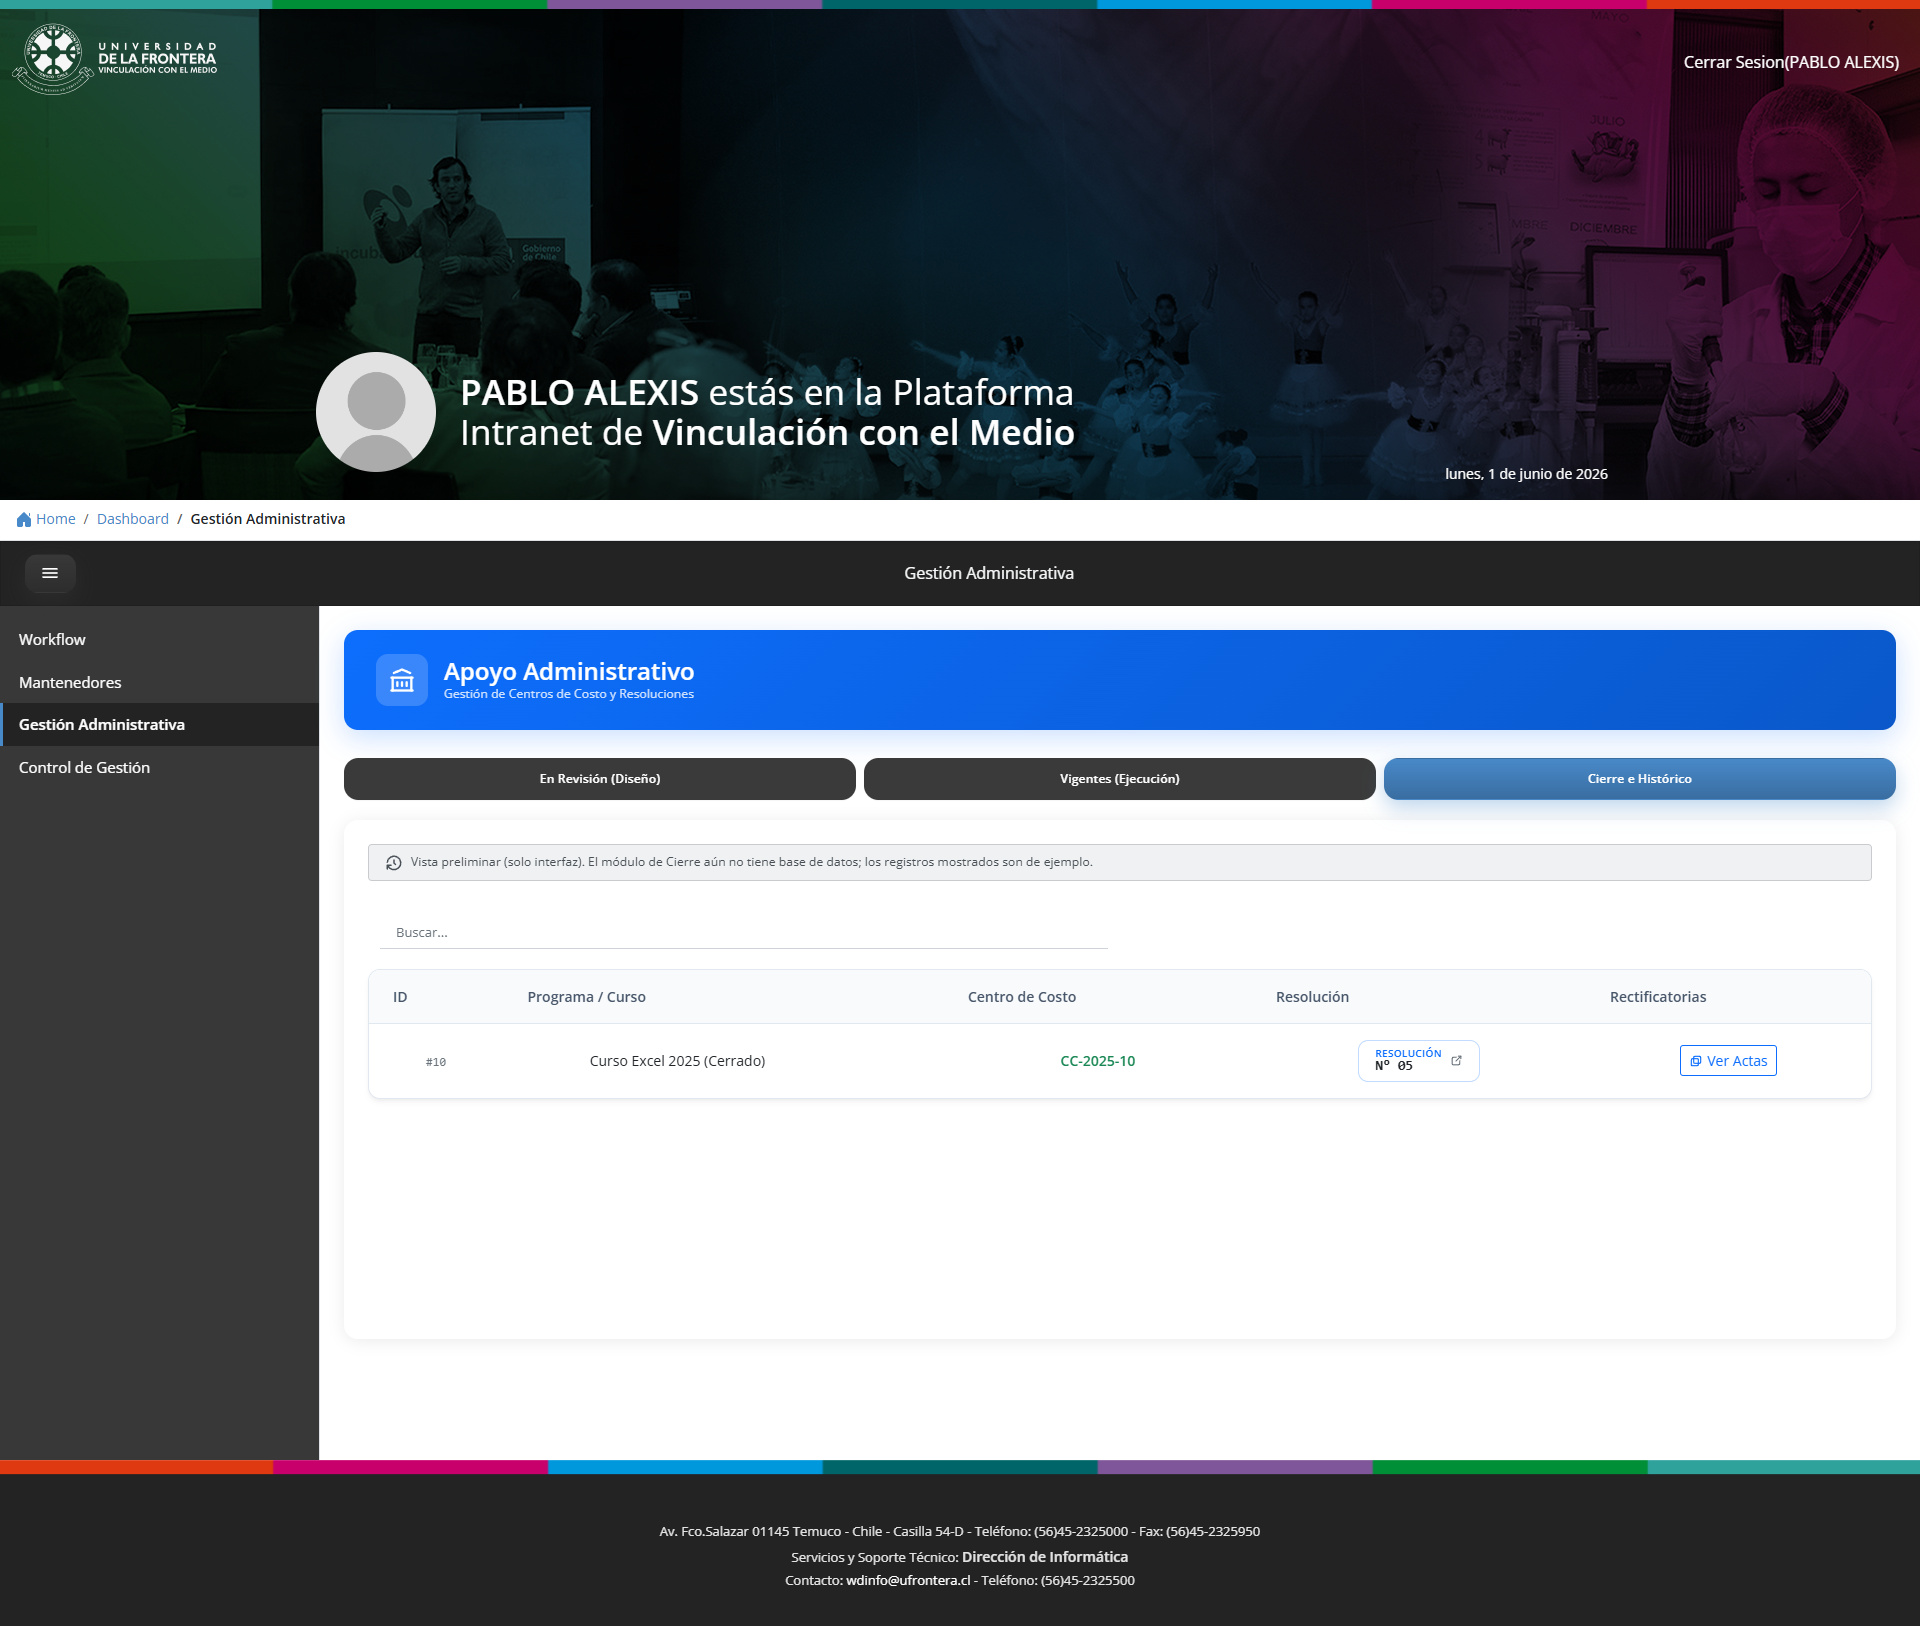Click the hamburger menu toggle button
1920x1626 pixels.
point(50,573)
